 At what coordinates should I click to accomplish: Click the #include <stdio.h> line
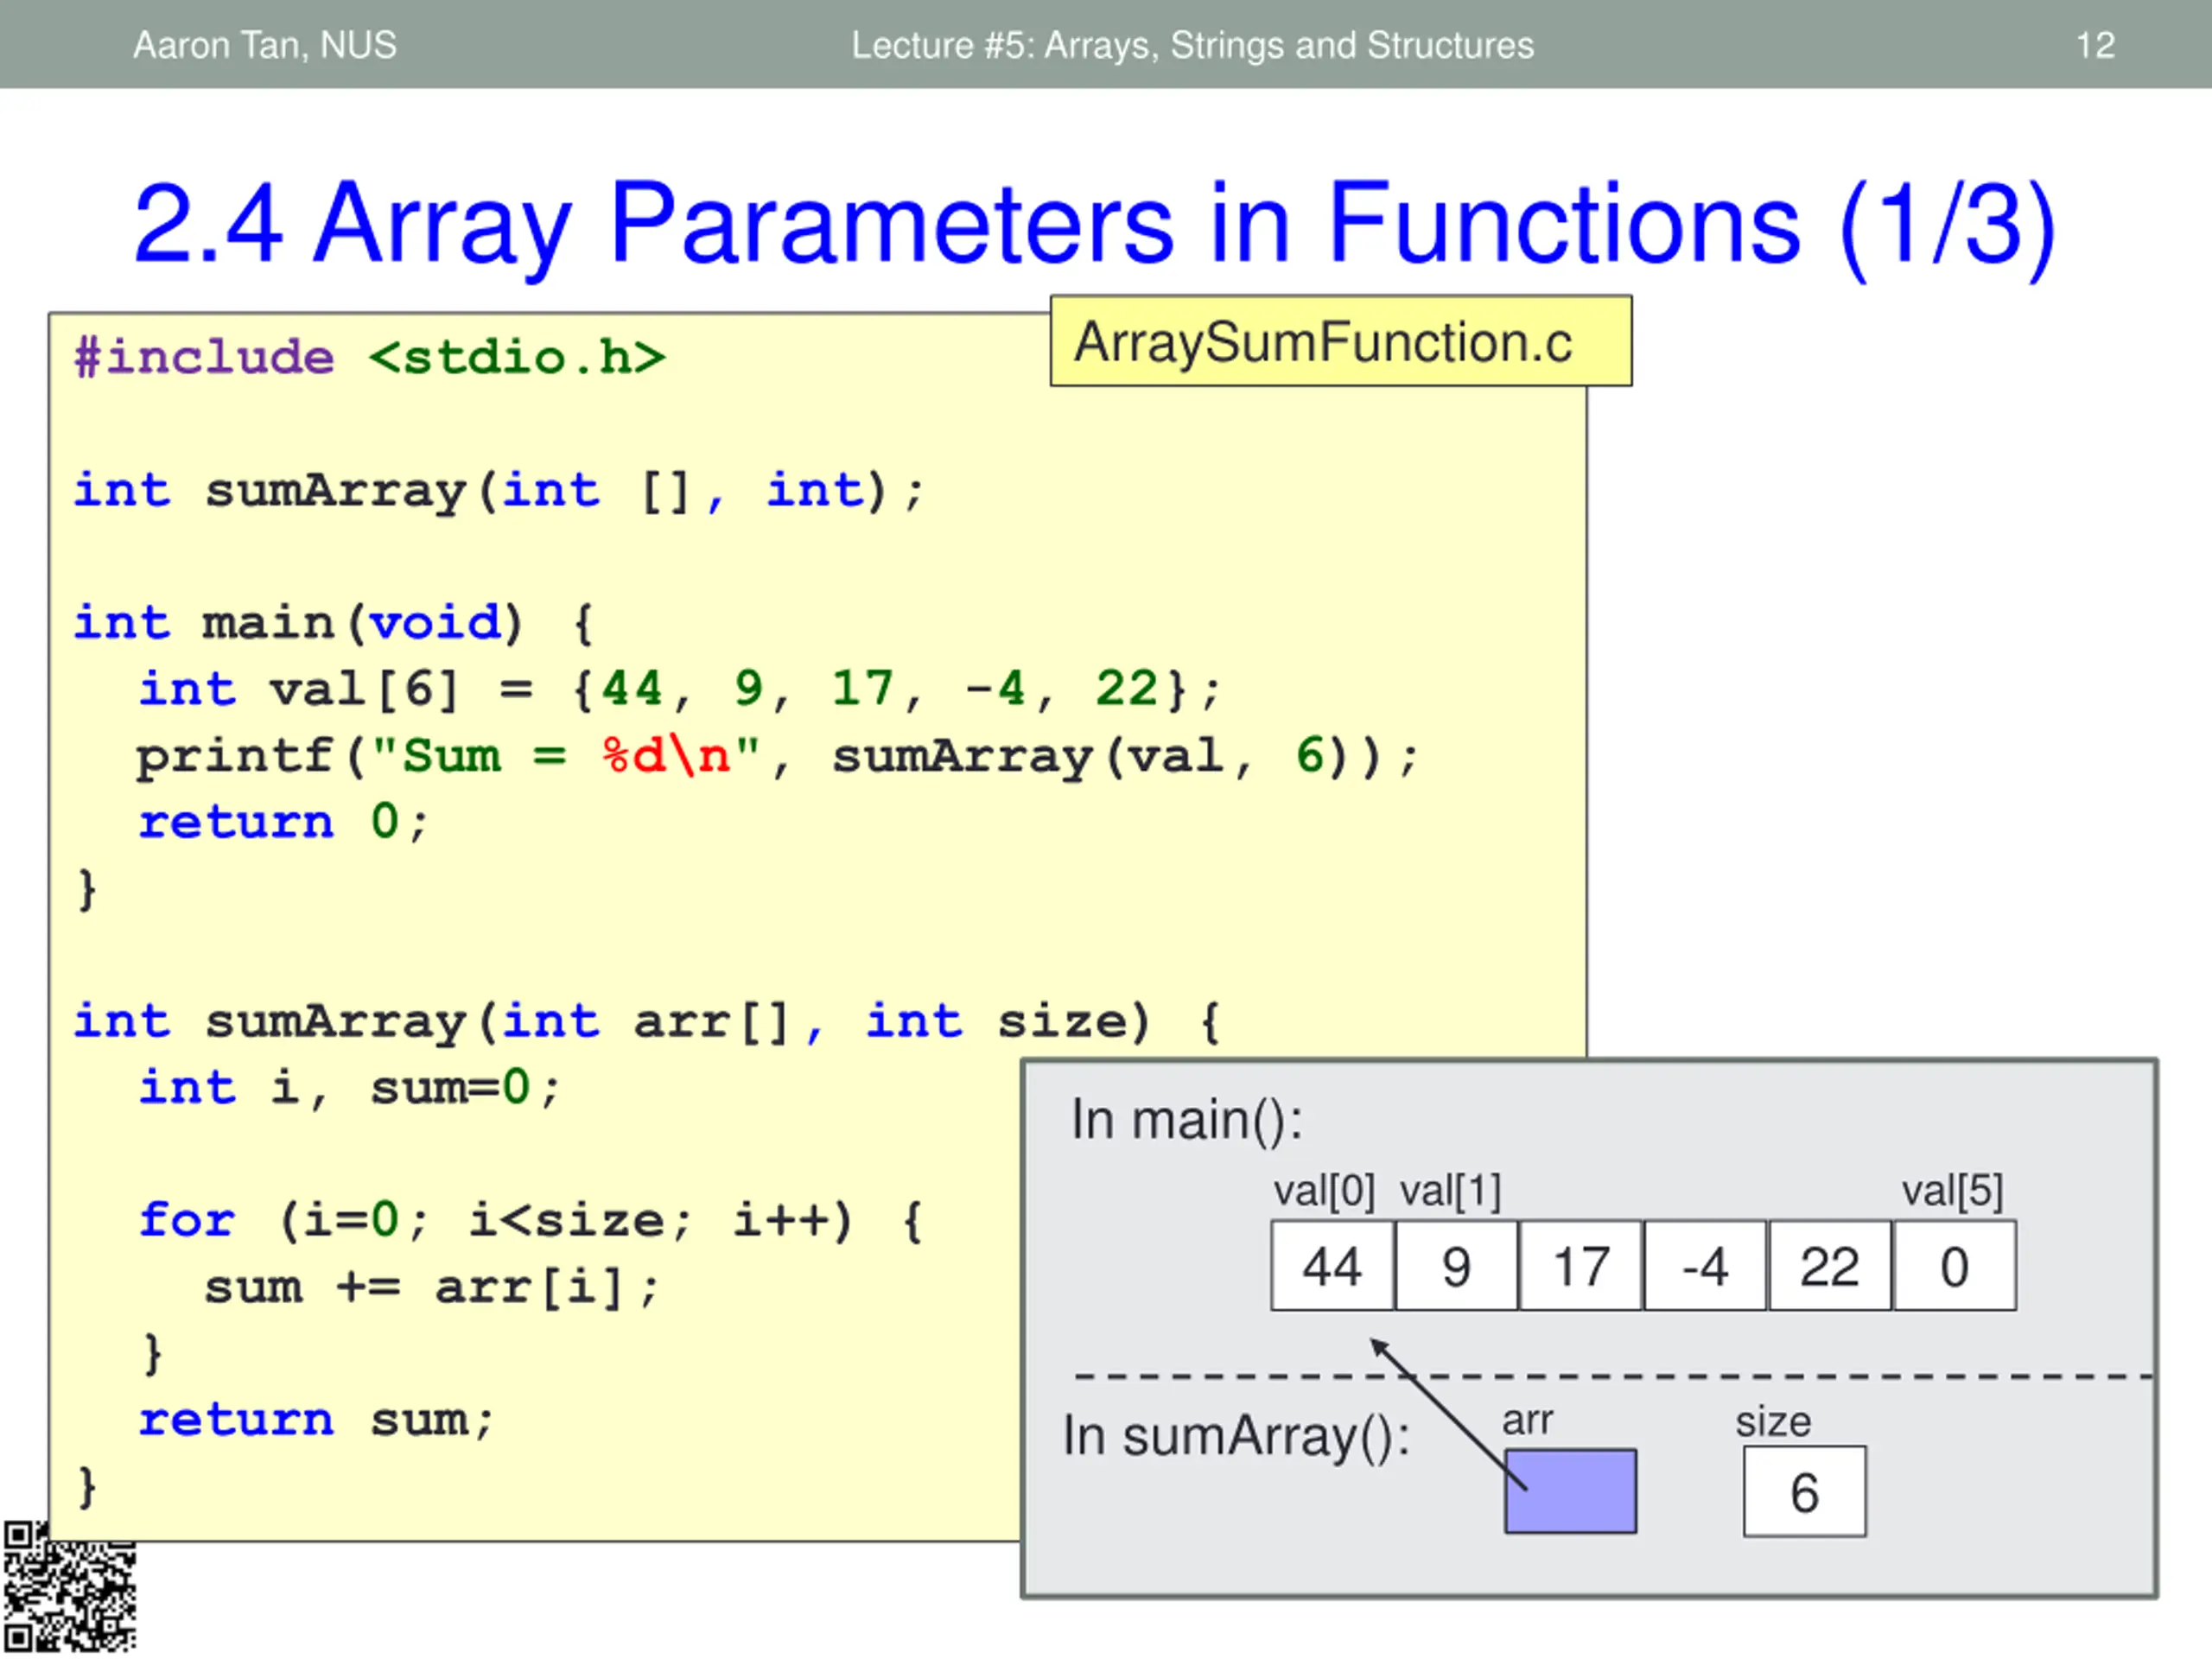(370, 357)
